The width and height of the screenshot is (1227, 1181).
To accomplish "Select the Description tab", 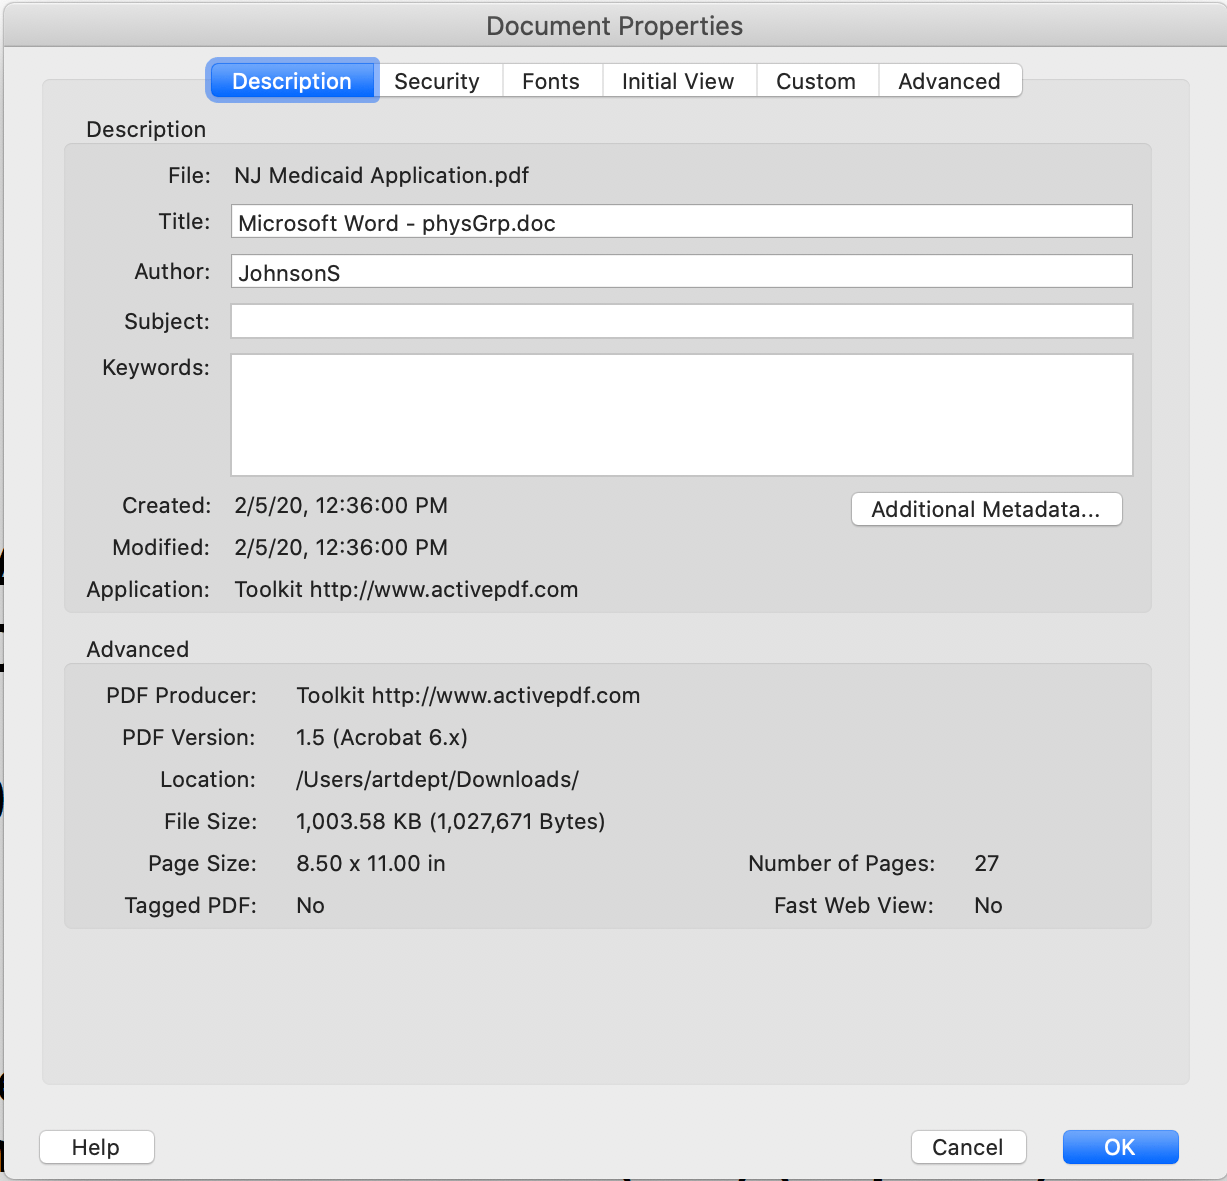I will 292,81.
